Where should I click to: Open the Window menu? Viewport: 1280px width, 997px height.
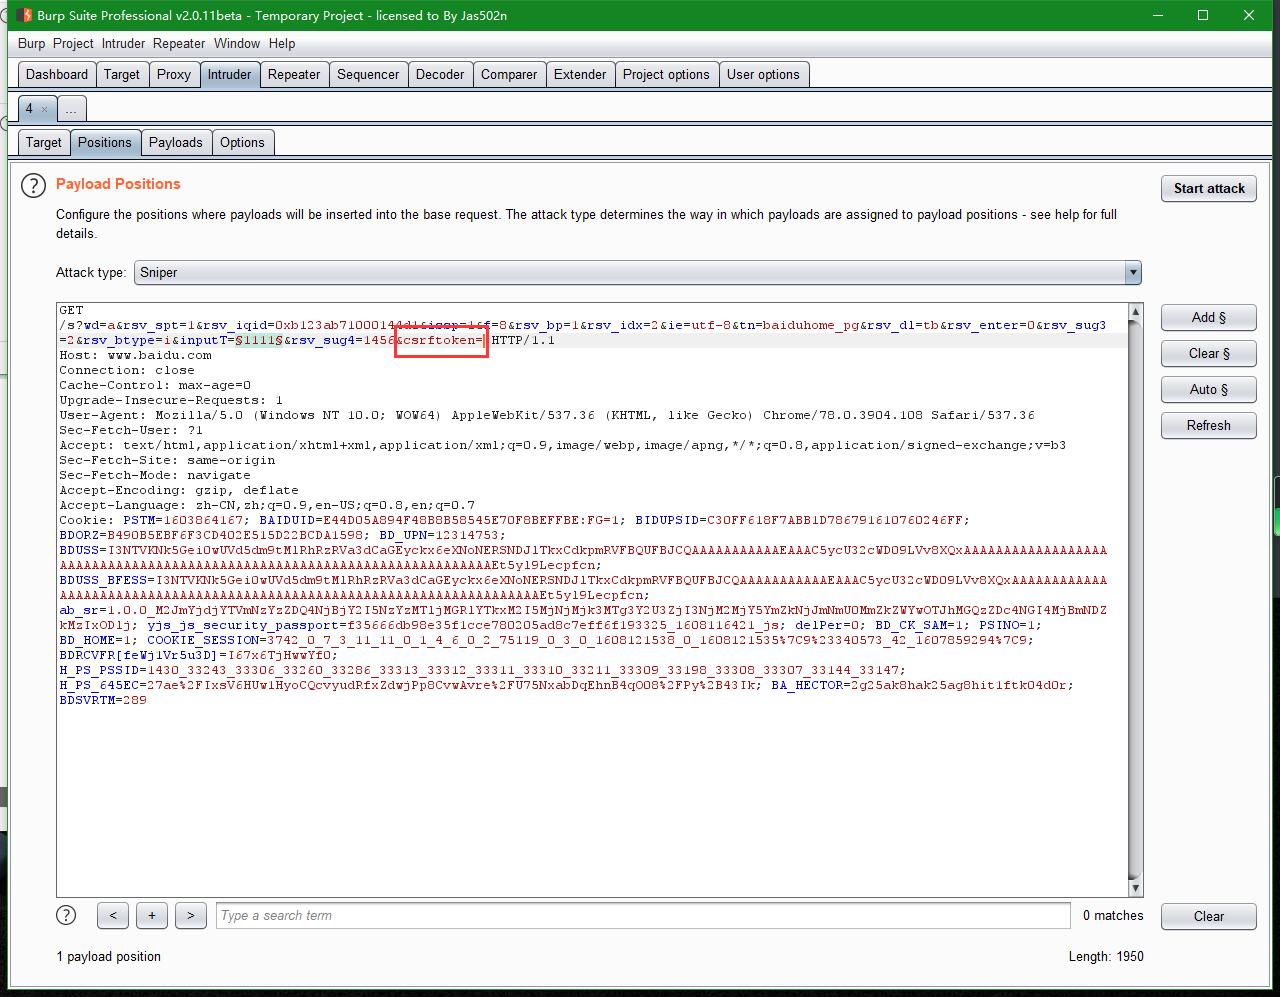[x=237, y=43]
